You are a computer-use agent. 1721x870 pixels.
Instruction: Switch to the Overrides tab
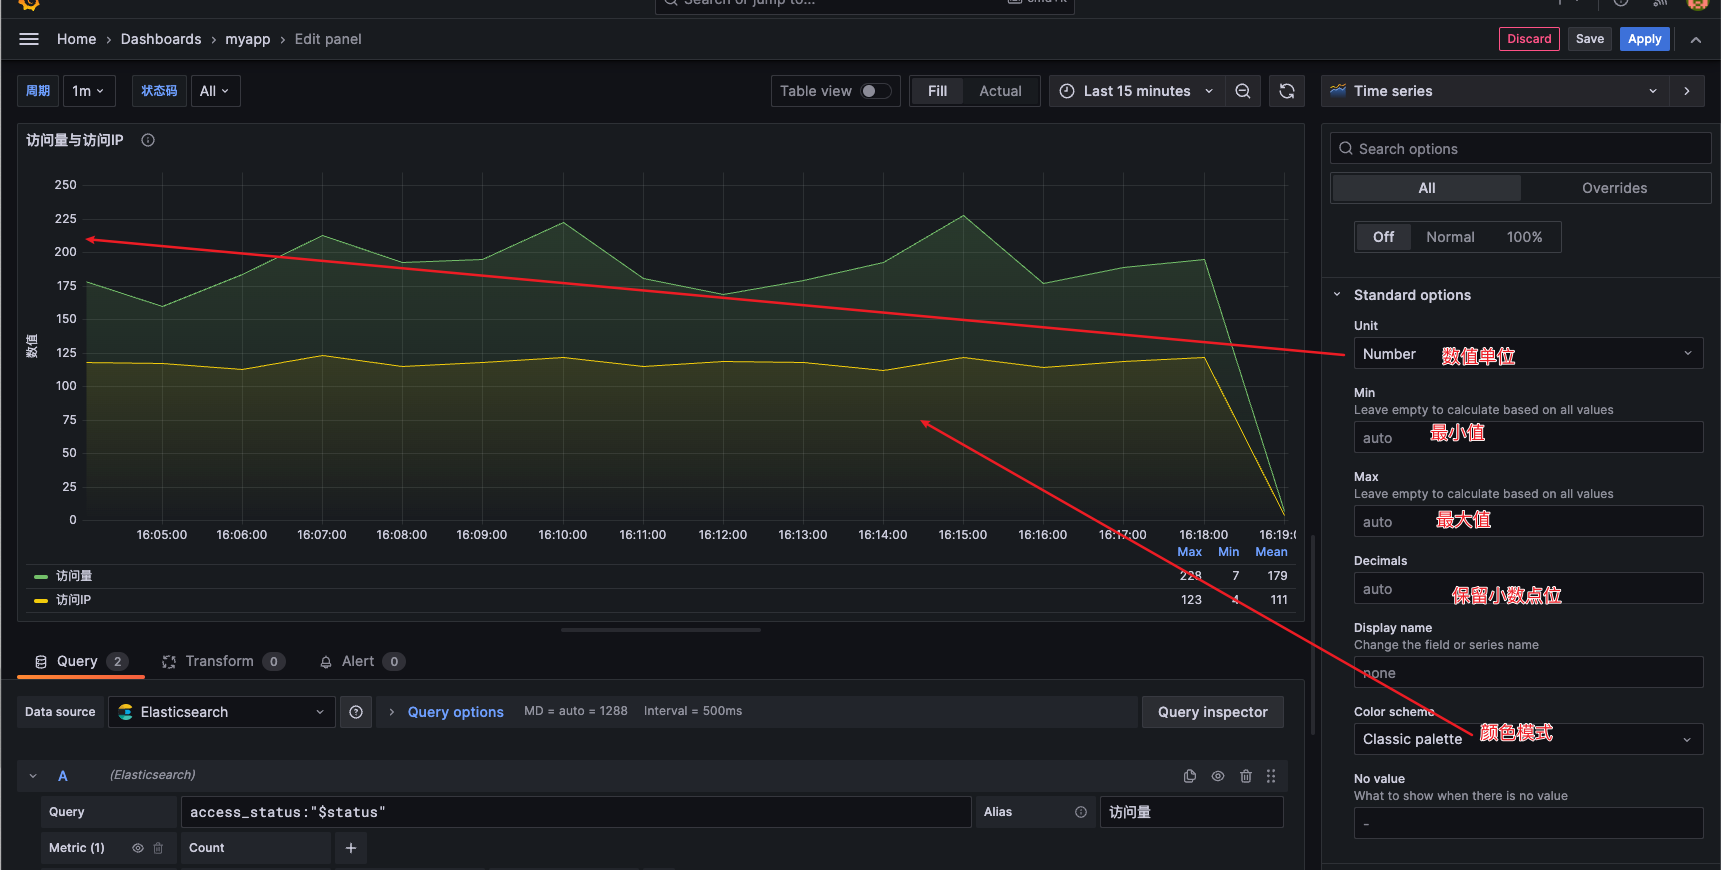[1614, 188]
